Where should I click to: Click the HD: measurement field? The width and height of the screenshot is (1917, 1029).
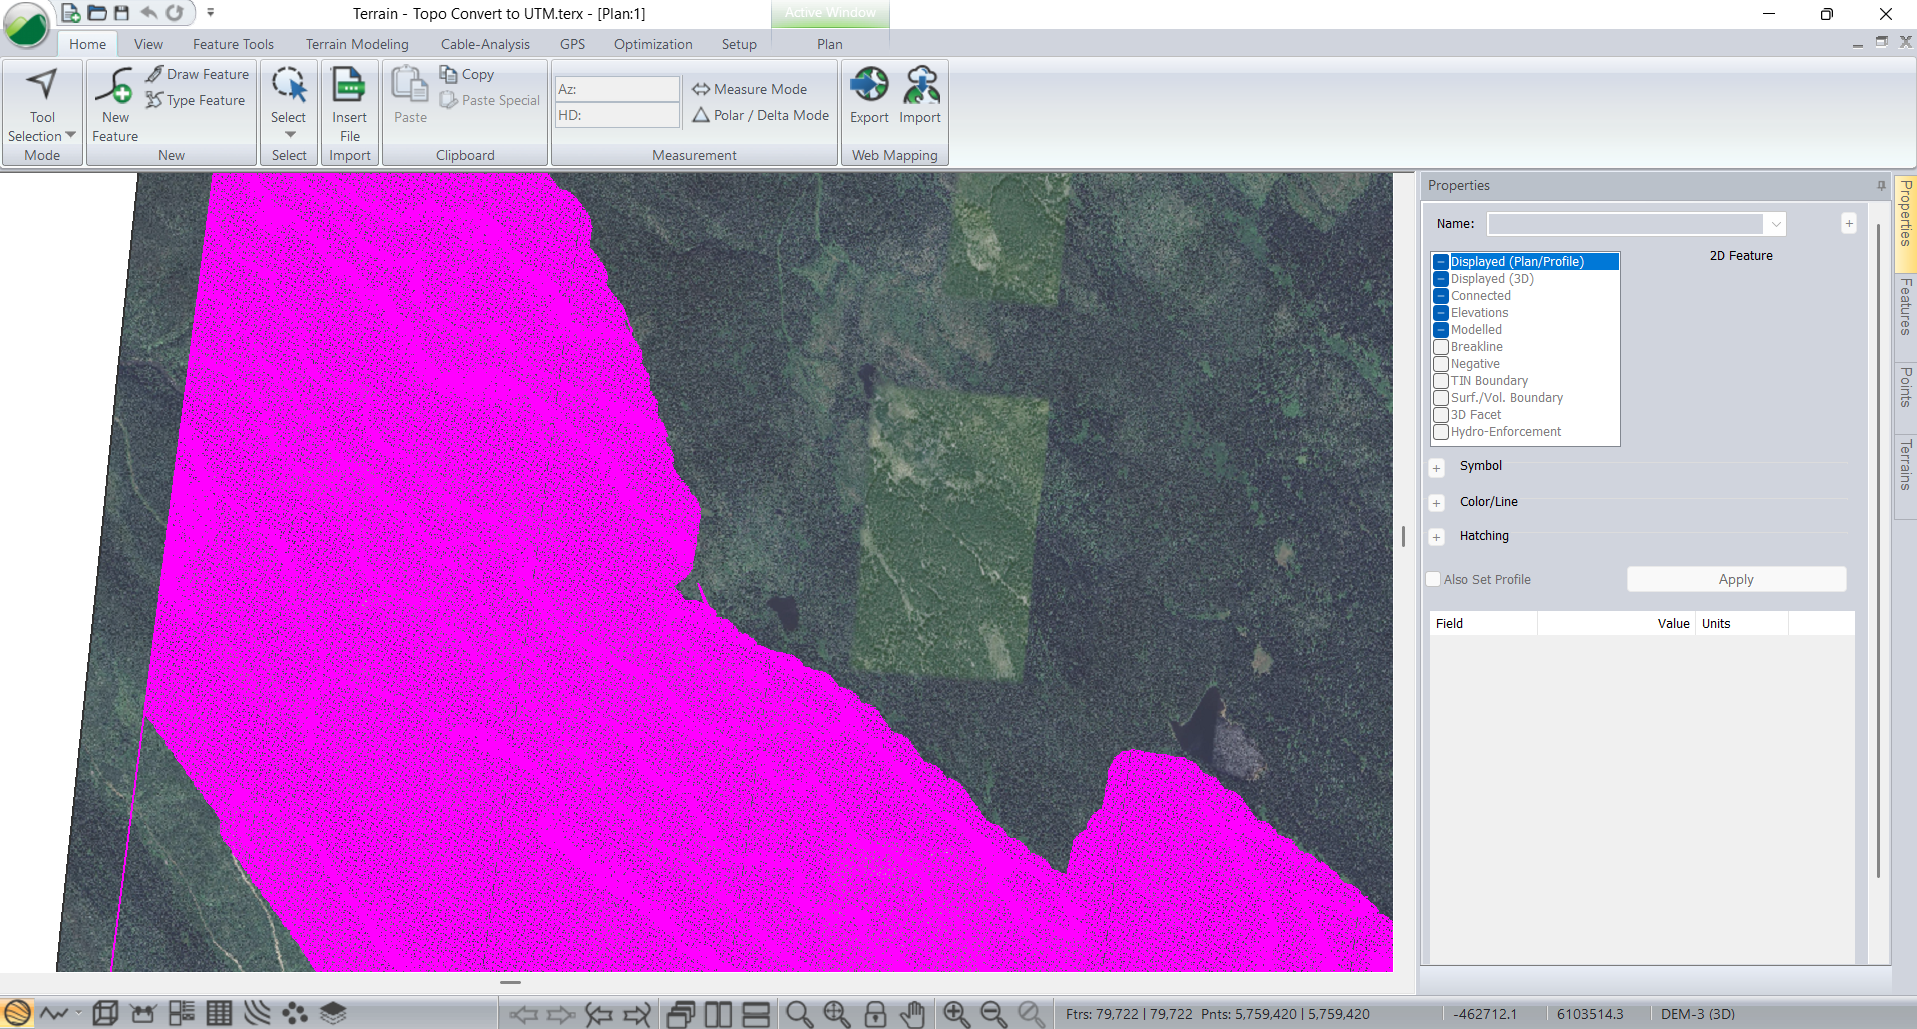pyautogui.click(x=617, y=115)
